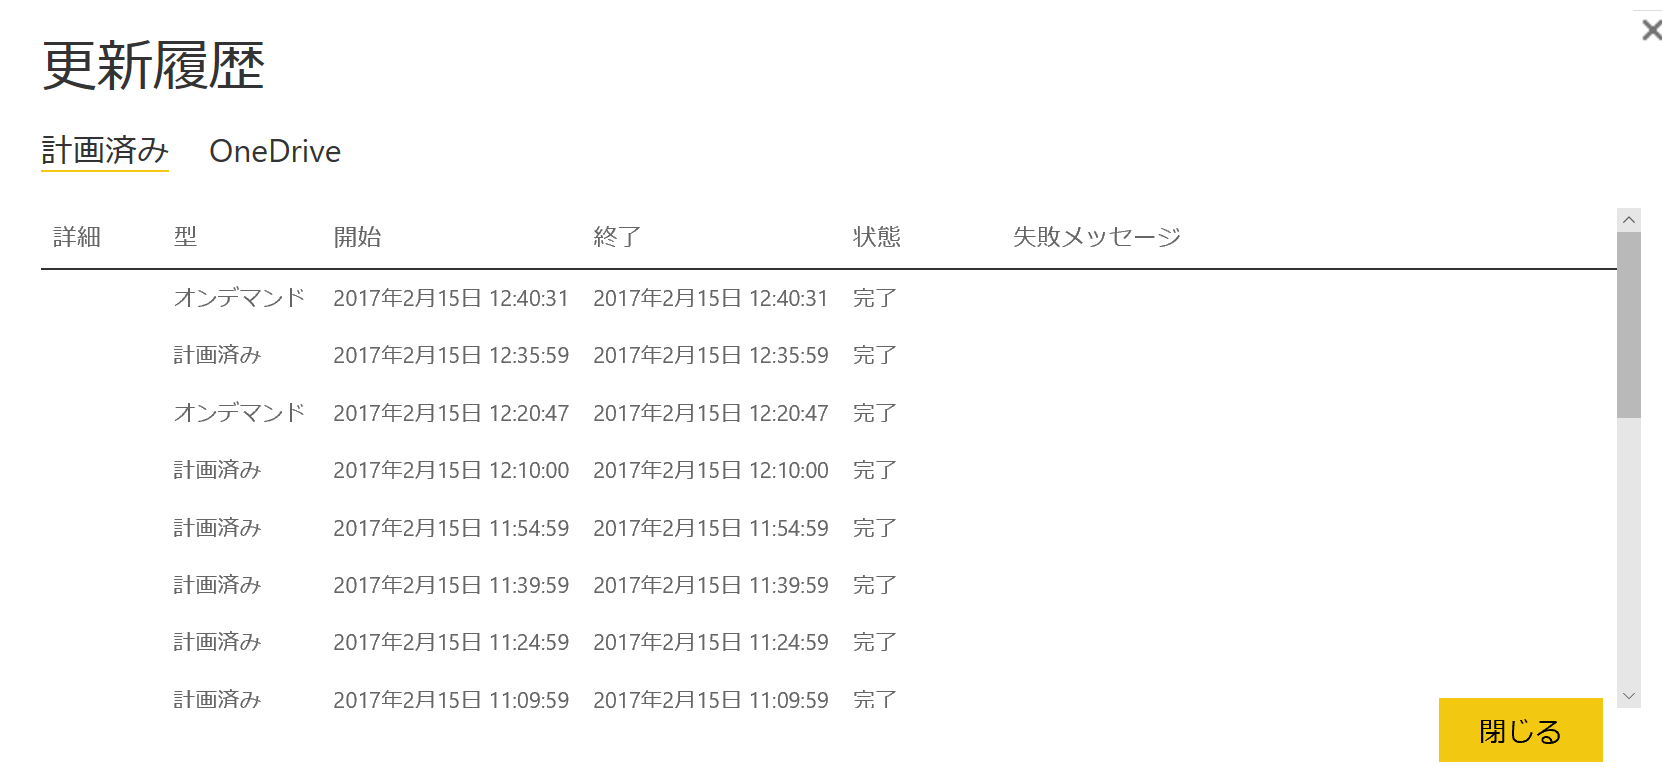The height and width of the screenshot is (779, 1662).
Task: Click the 完了 status of the 11:54:59 row
Action: coord(876,528)
